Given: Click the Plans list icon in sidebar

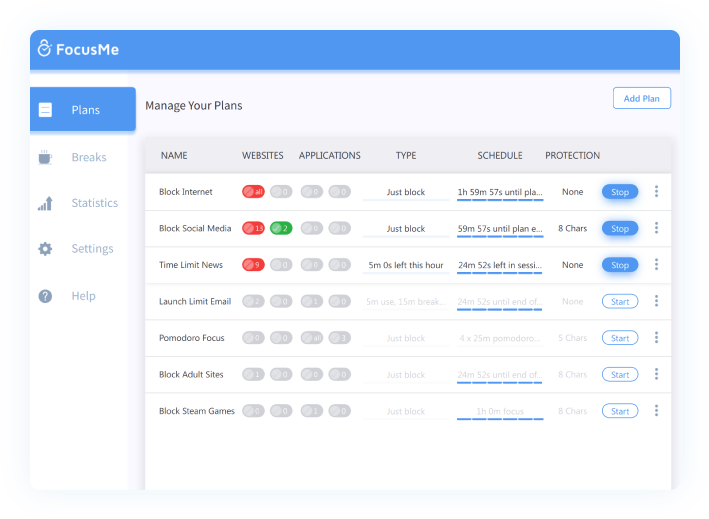Looking at the screenshot, I should point(45,110).
